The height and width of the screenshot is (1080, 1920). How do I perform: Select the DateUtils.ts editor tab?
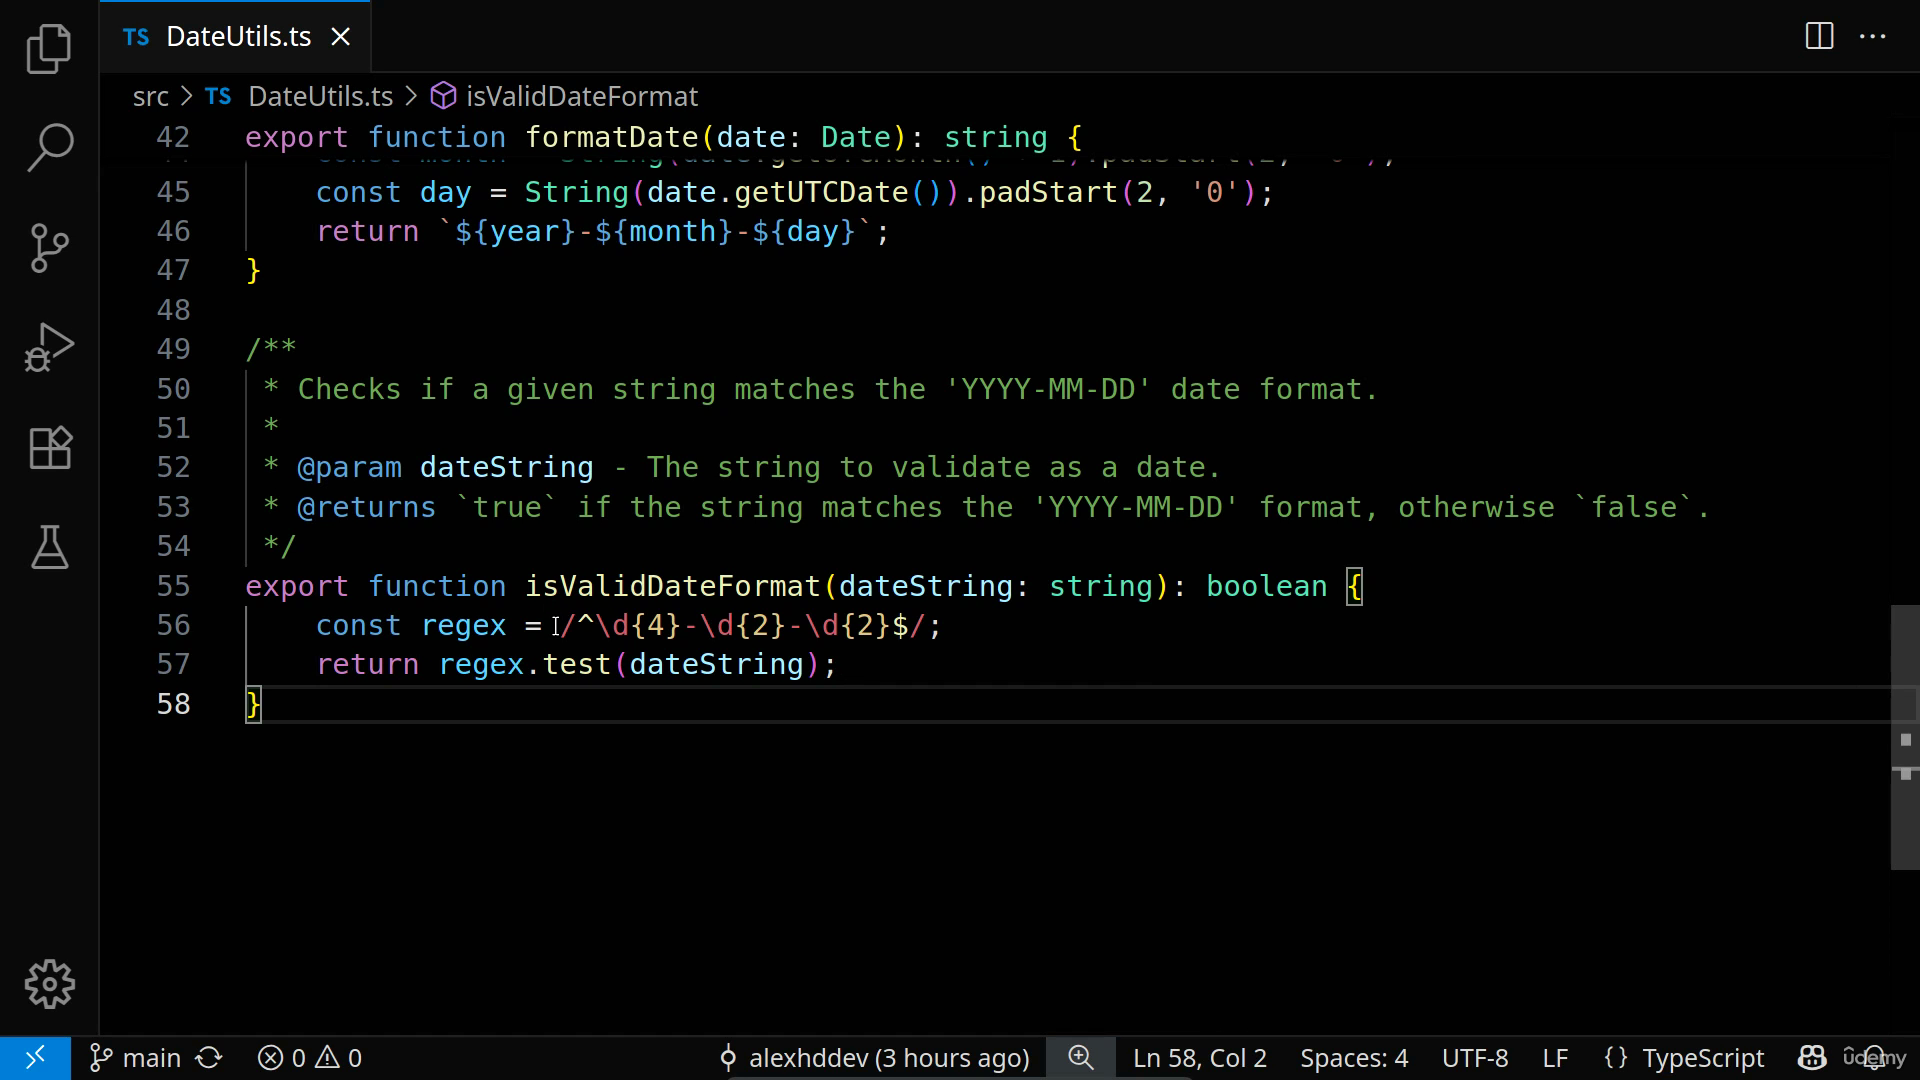[235, 37]
